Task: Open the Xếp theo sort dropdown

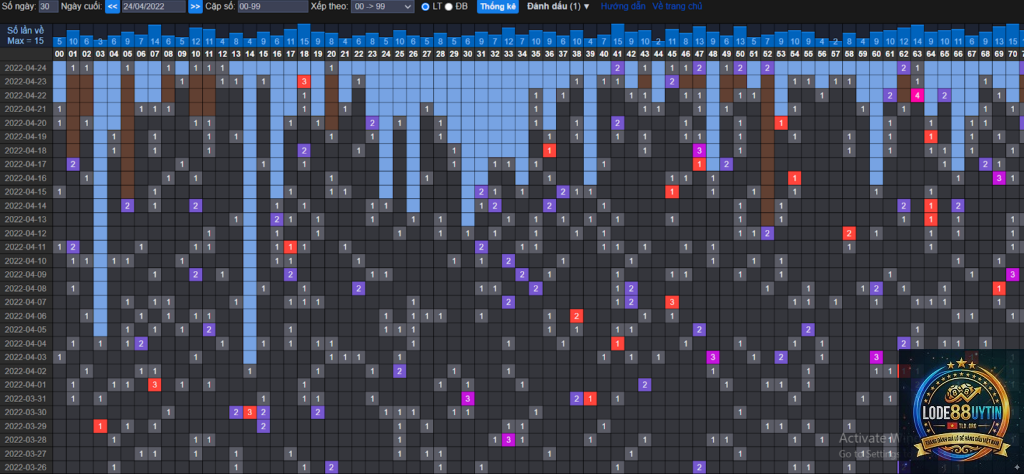Action: [x=382, y=7]
